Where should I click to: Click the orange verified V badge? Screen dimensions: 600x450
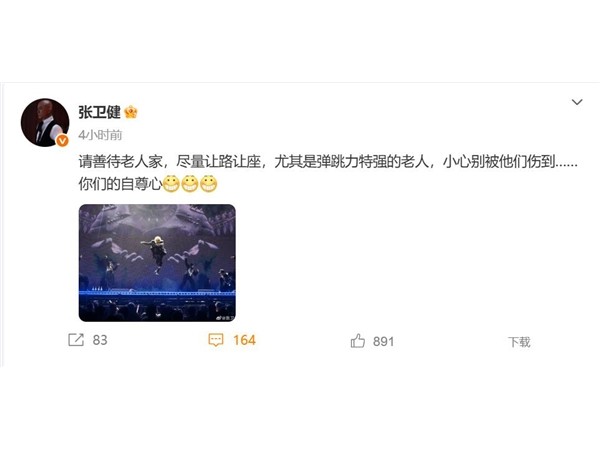62,141
